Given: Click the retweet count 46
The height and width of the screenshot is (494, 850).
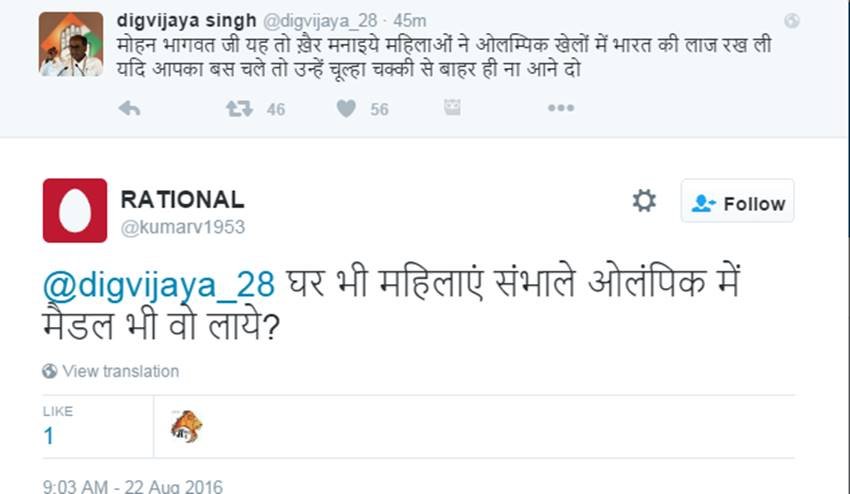Looking at the screenshot, I should [276, 109].
